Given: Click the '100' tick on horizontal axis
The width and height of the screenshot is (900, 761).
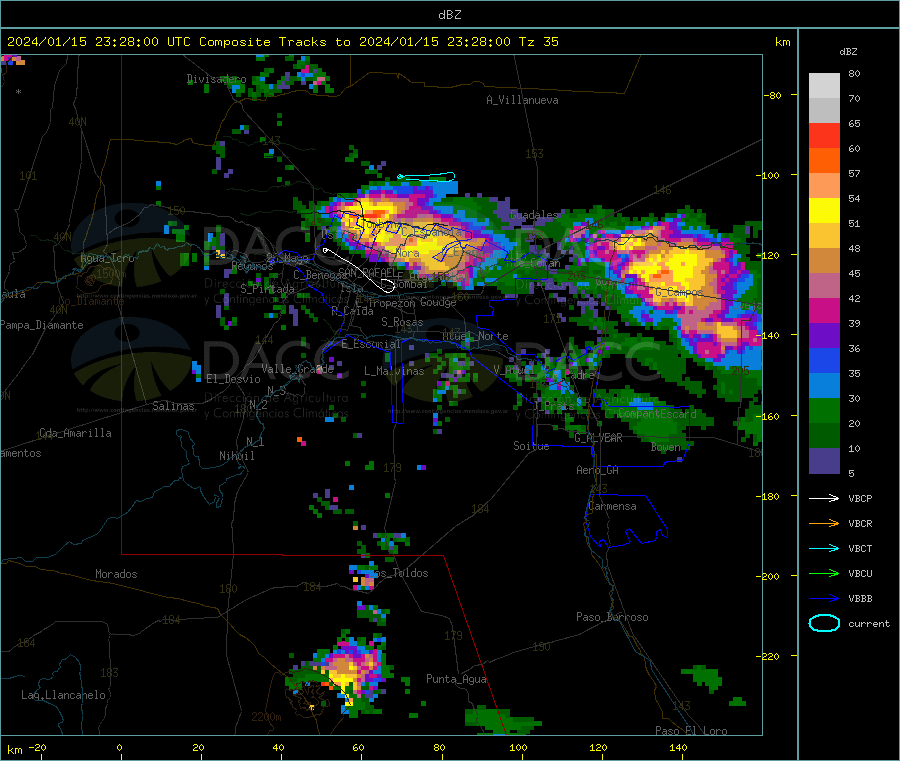Looking at the screenshot, I should 518,747.
